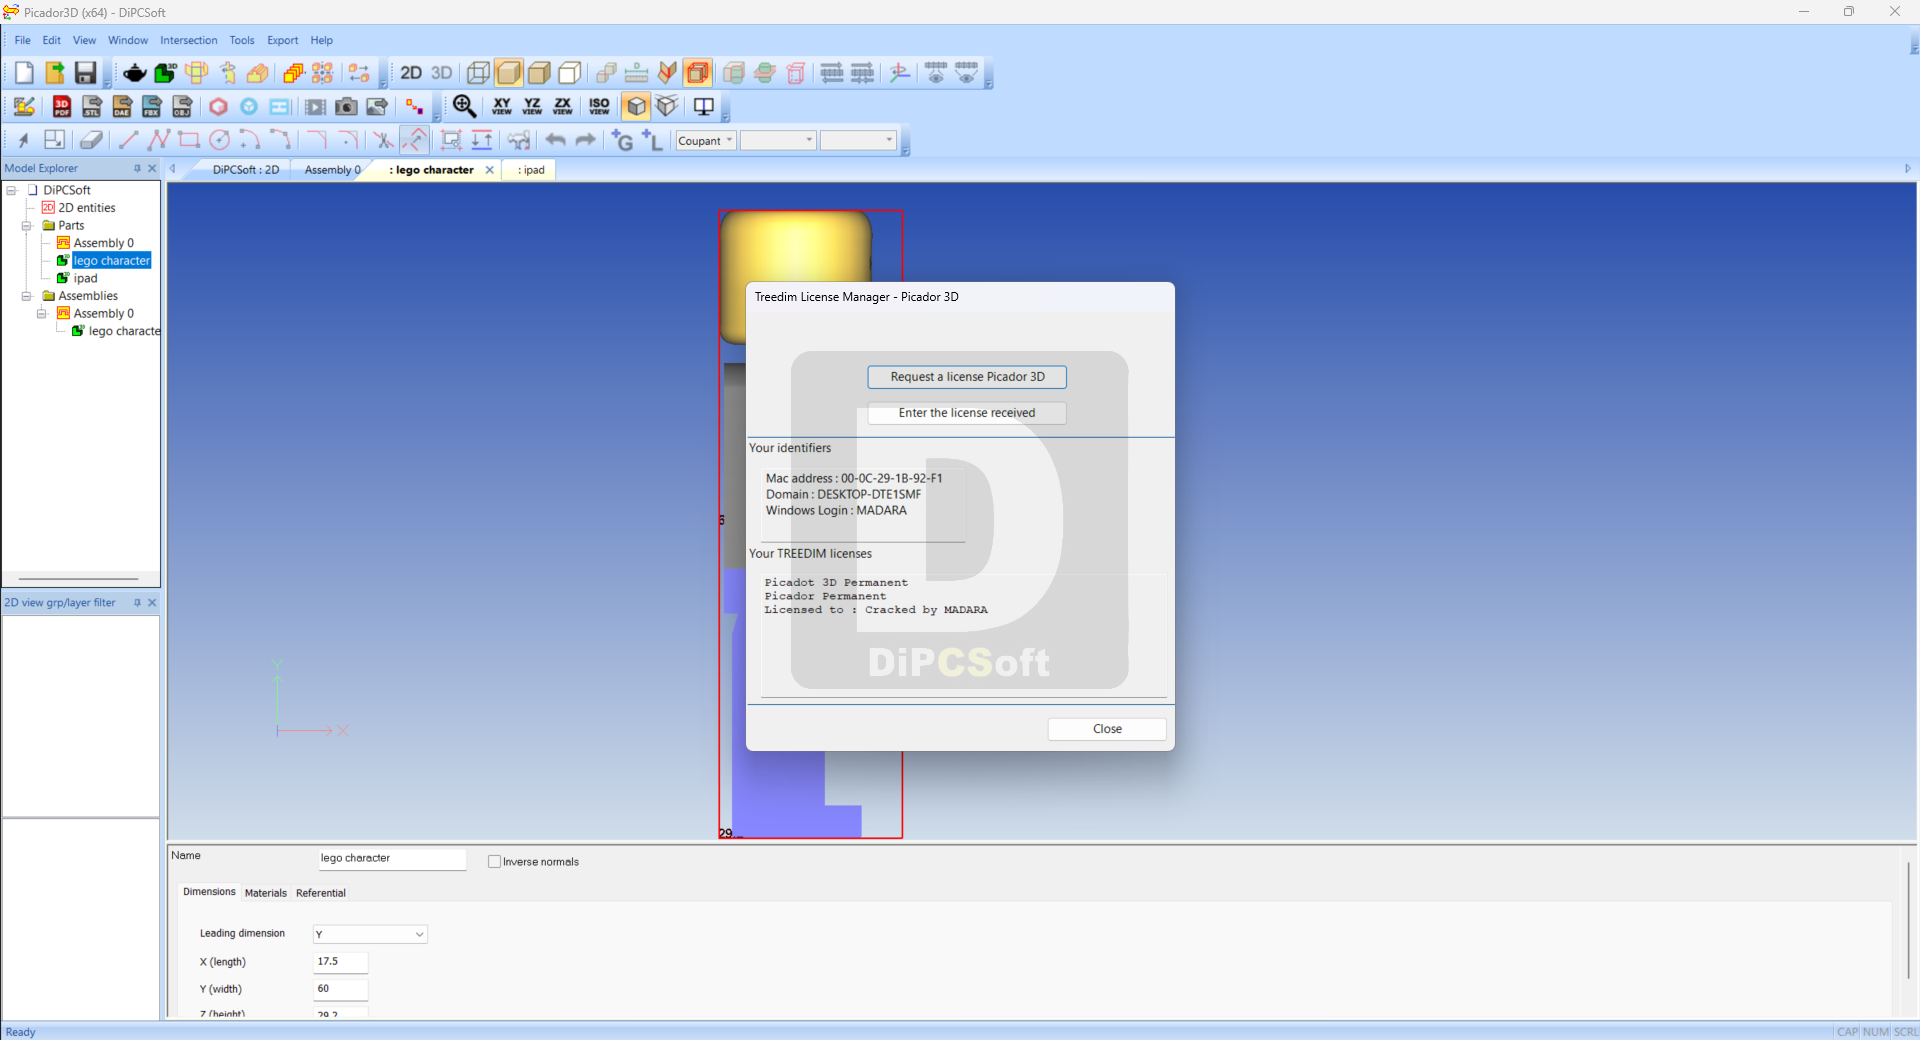Select the scissors trim tool

[383, 140]
